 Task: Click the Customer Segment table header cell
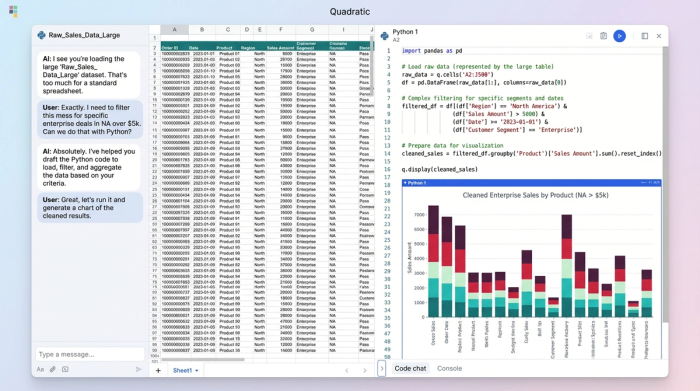click(312, 46)
